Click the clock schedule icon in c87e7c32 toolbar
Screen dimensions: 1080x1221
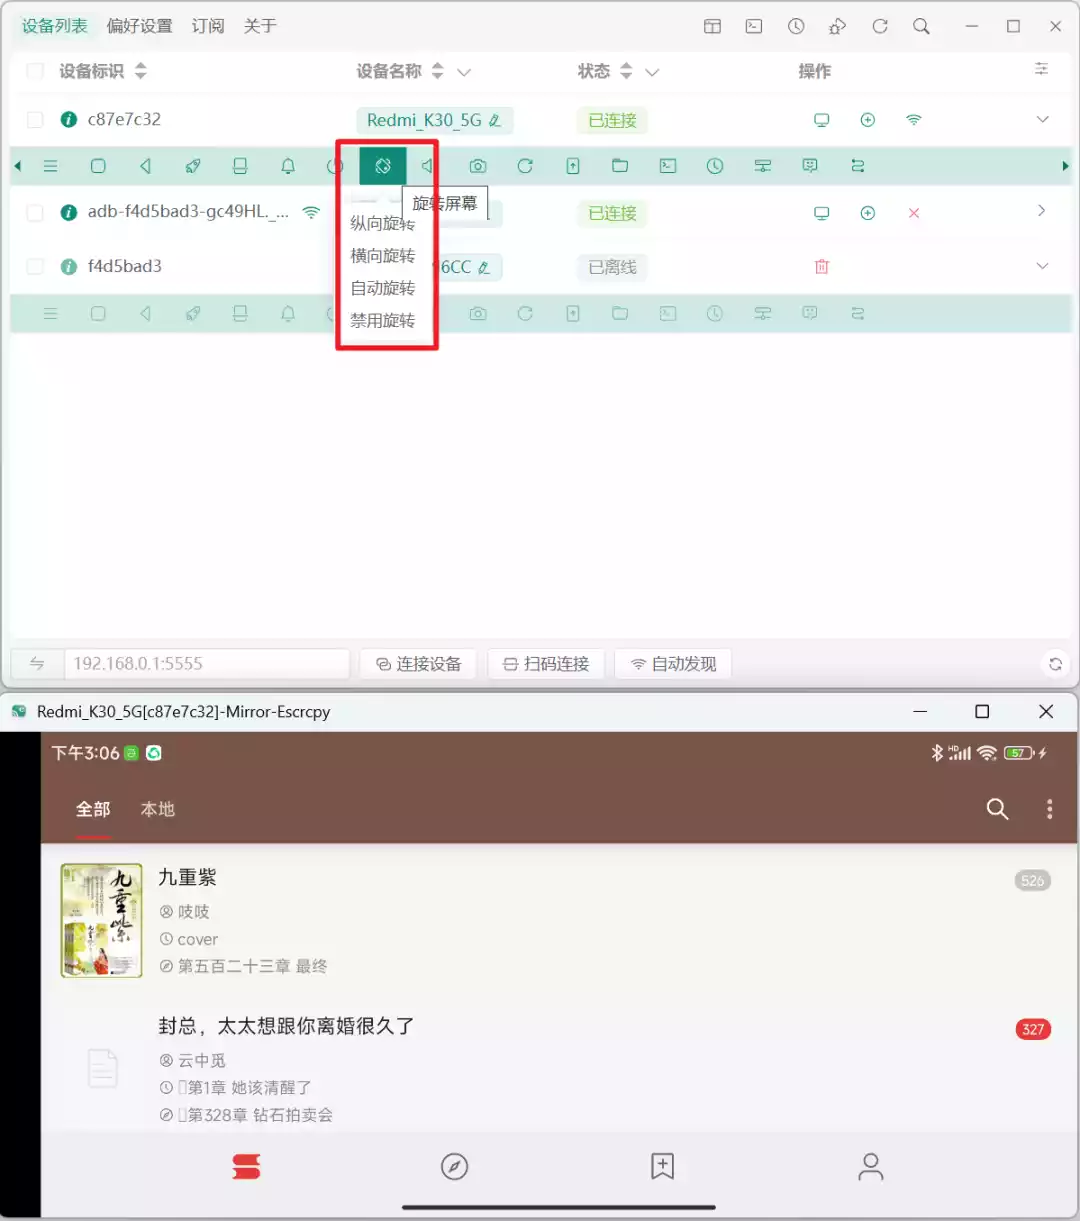[715, 166]
